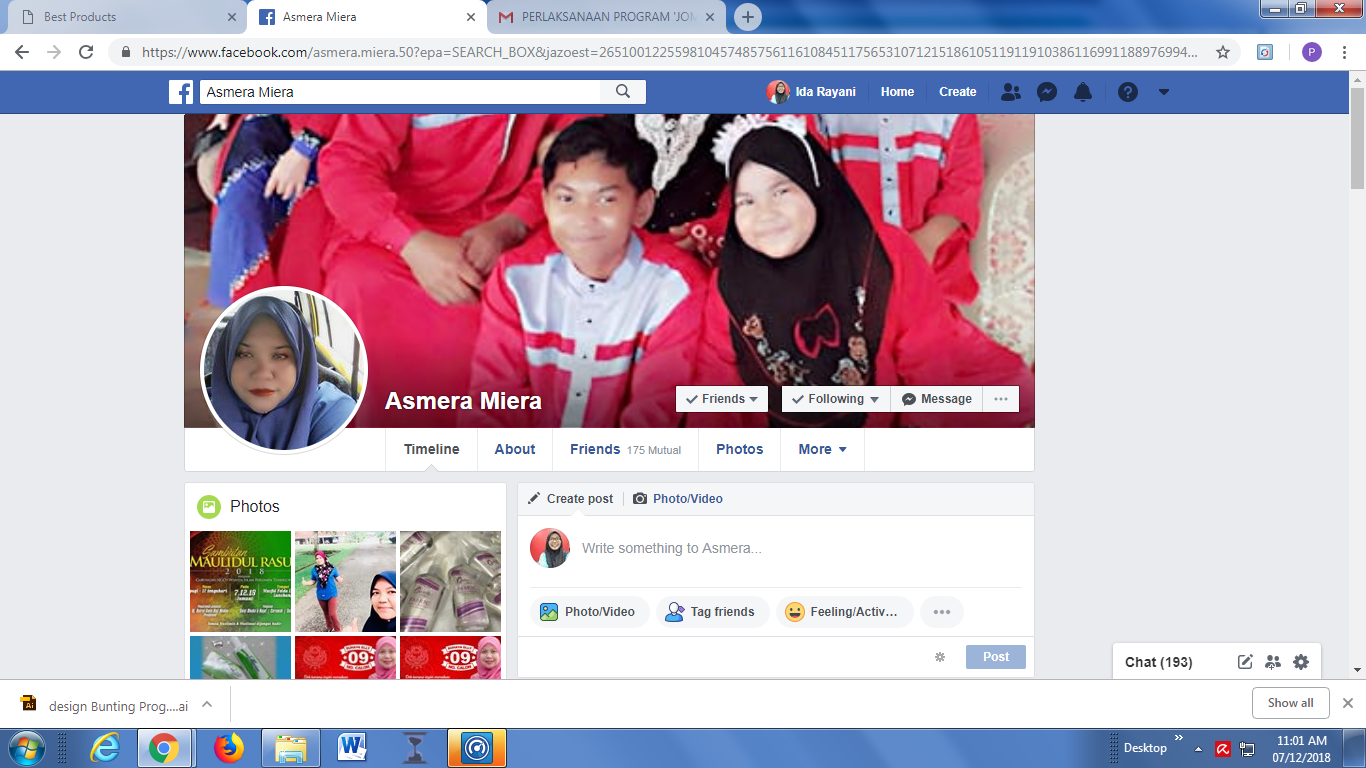The width and height of the screenshot is (1366, 768).
Task: Expand the More profile tab menu
Action: coord(822,450)
